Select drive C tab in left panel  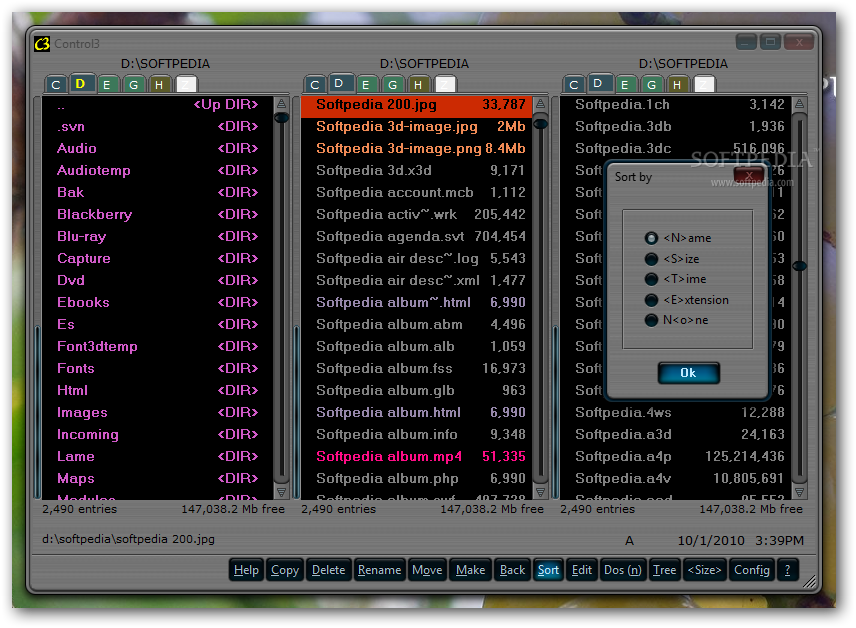tap(56, 85)
